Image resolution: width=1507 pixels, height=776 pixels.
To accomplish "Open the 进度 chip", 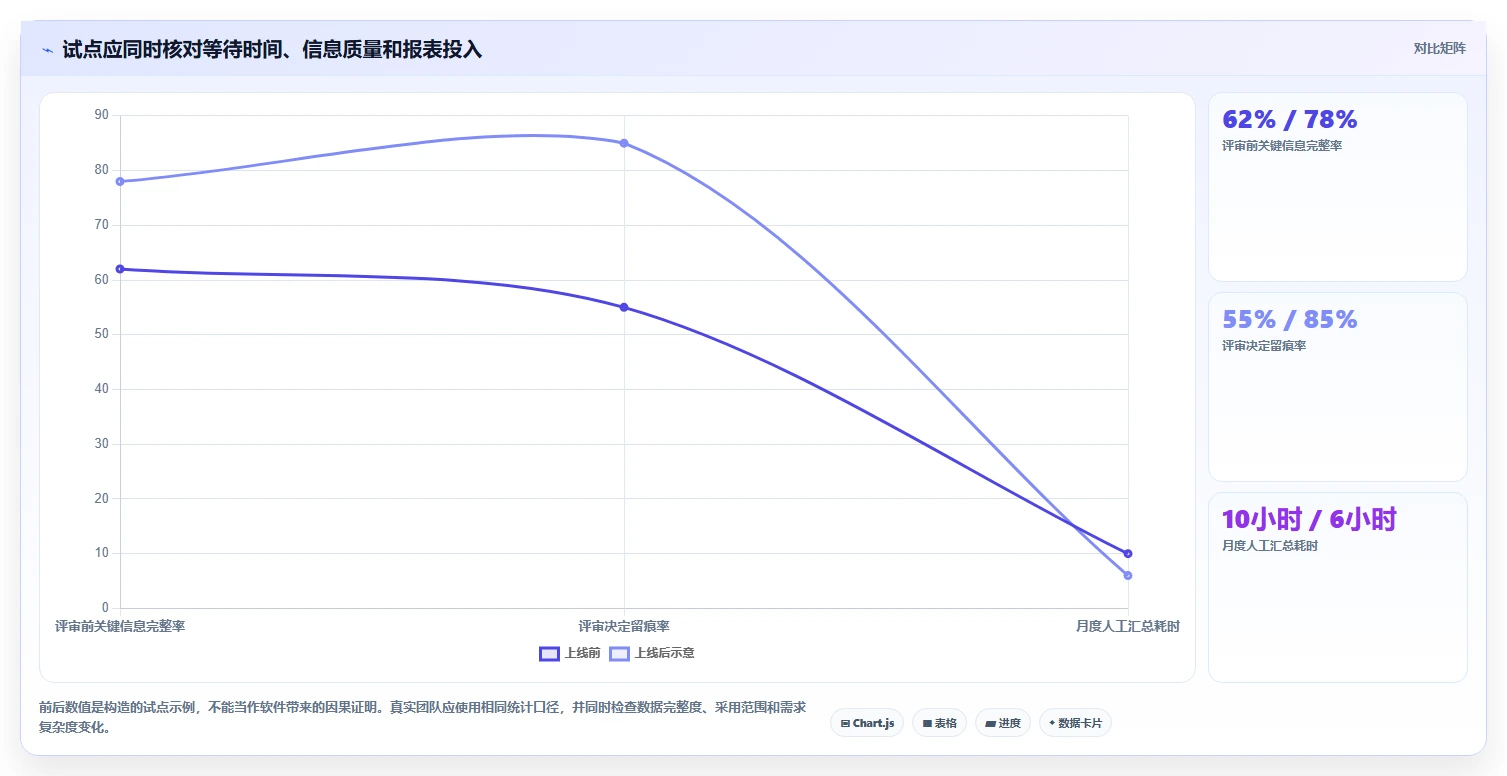I will click(1003, 723).
